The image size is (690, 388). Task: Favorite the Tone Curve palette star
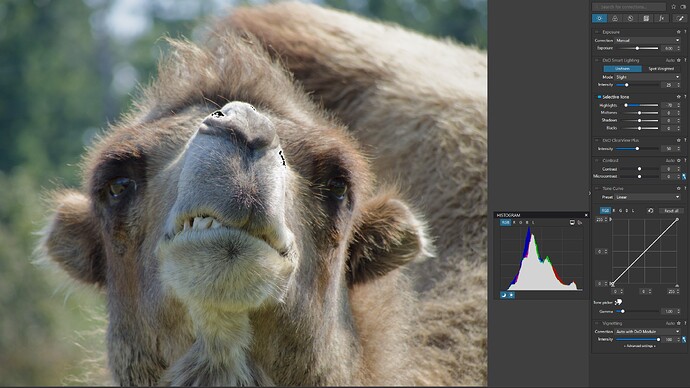679,188
